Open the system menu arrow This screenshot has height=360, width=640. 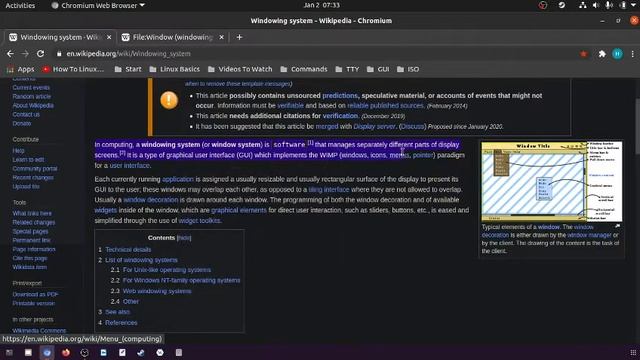pyautogui.click(x=633, y=5)
